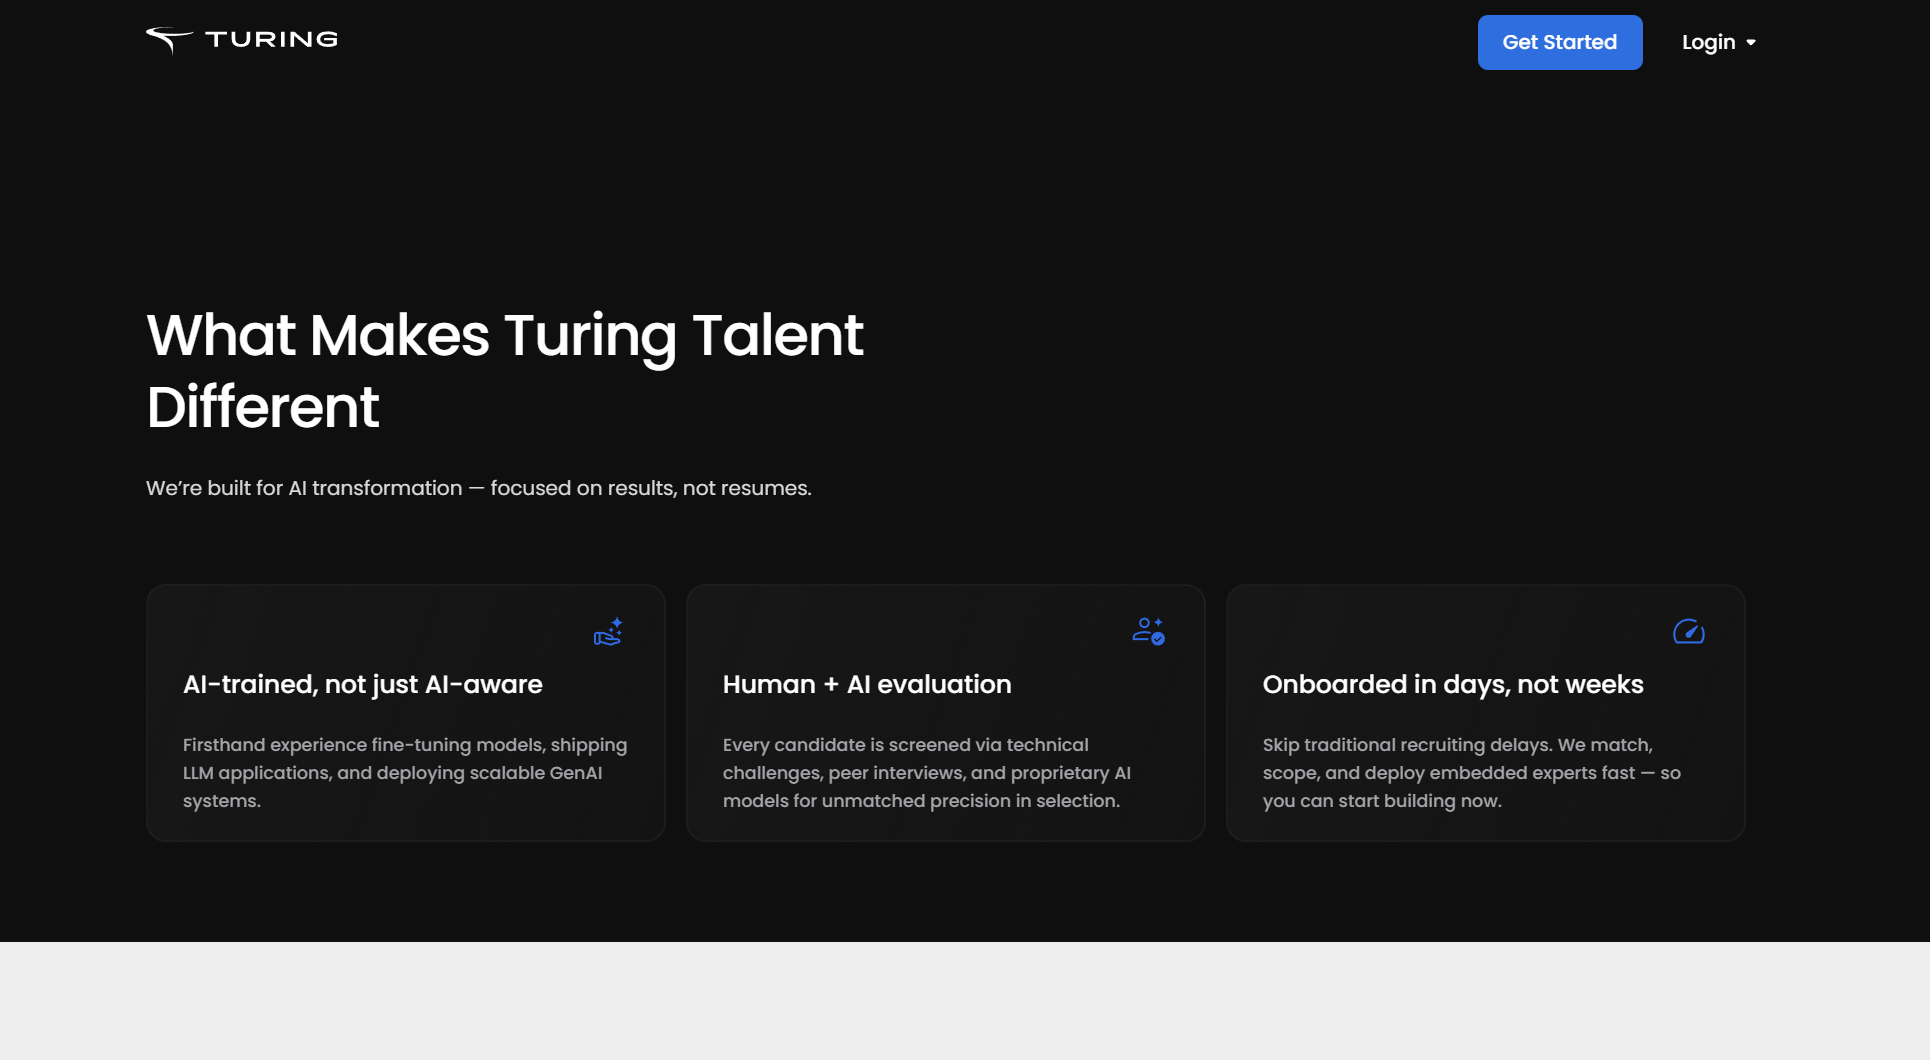Click the verified person icon on Human + AI card
Image resolution: width=1930 pixels, height=1060 pixels.
pos(1148,631)
